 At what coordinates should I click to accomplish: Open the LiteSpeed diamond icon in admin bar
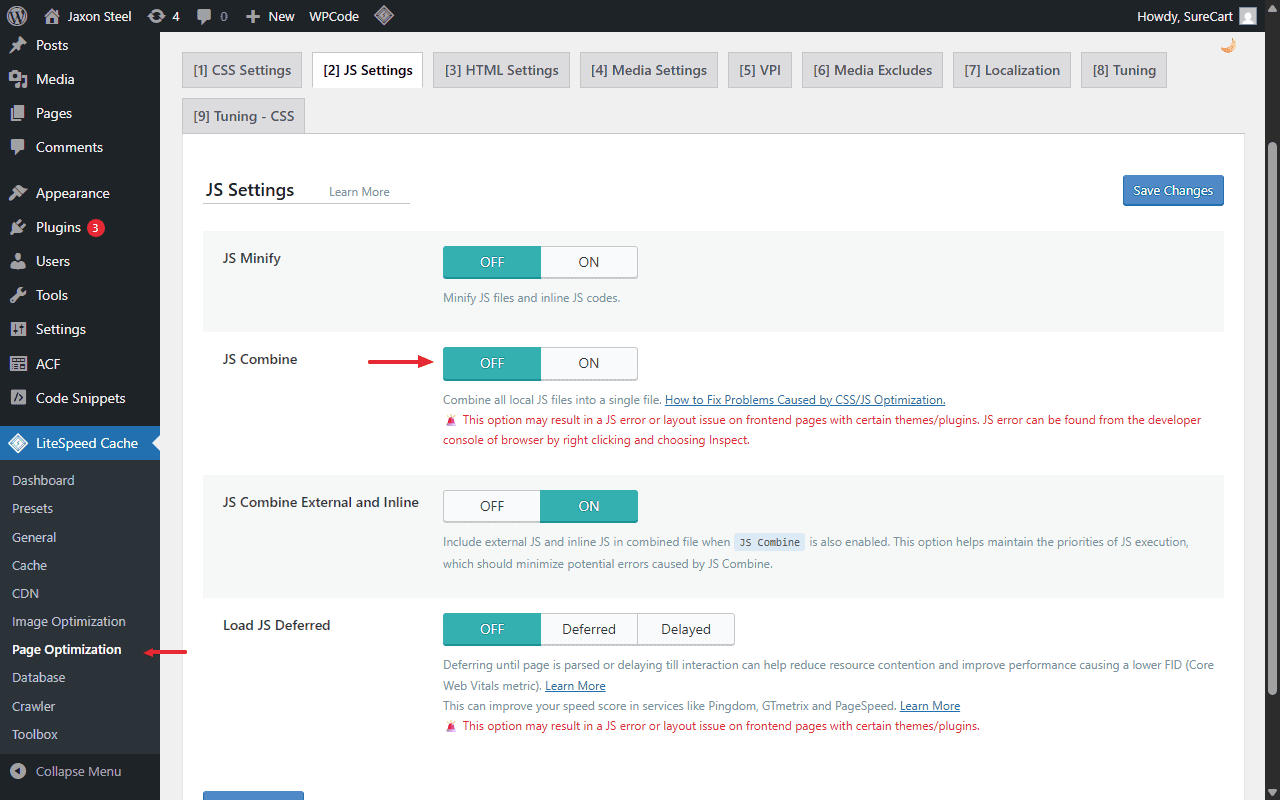coord(383,16)
